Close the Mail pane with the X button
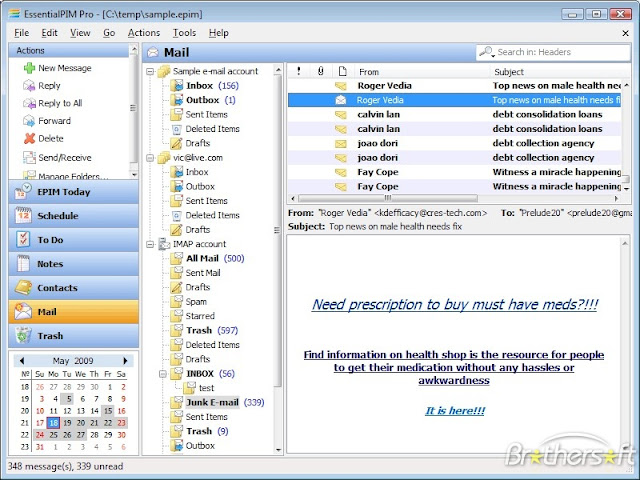 point(625,33)
